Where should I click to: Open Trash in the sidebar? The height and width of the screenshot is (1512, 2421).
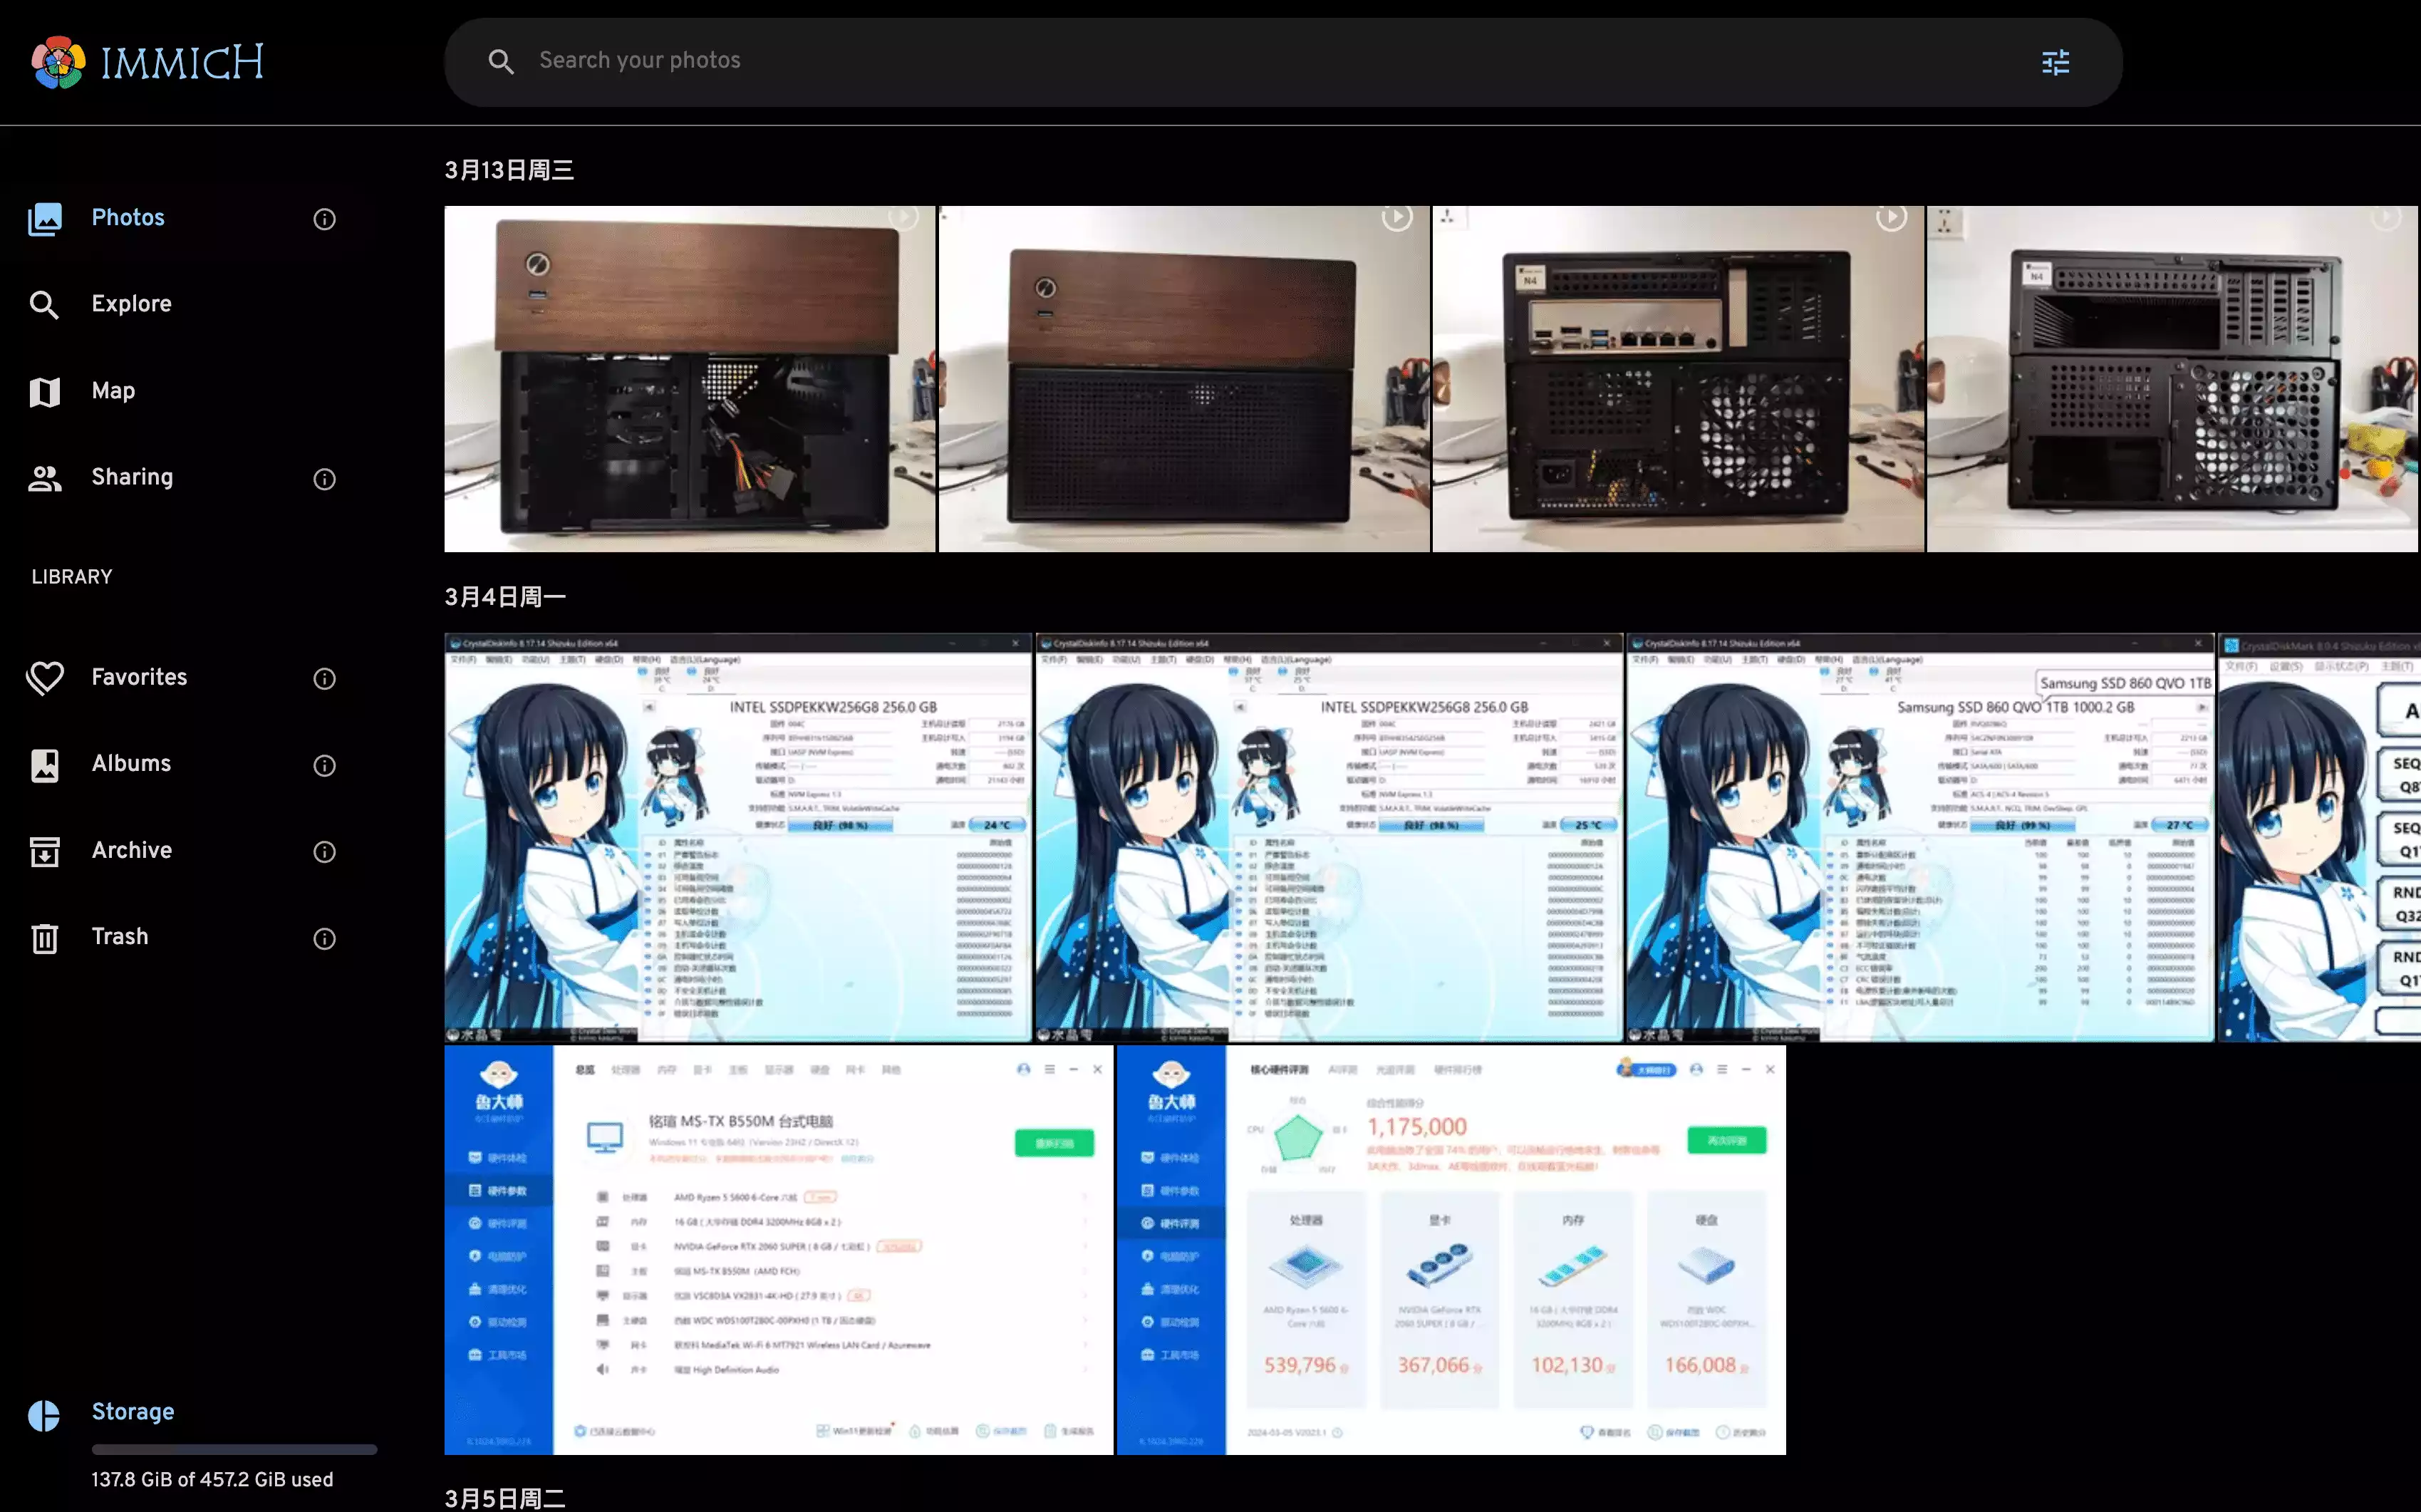(x=119, y=937)
